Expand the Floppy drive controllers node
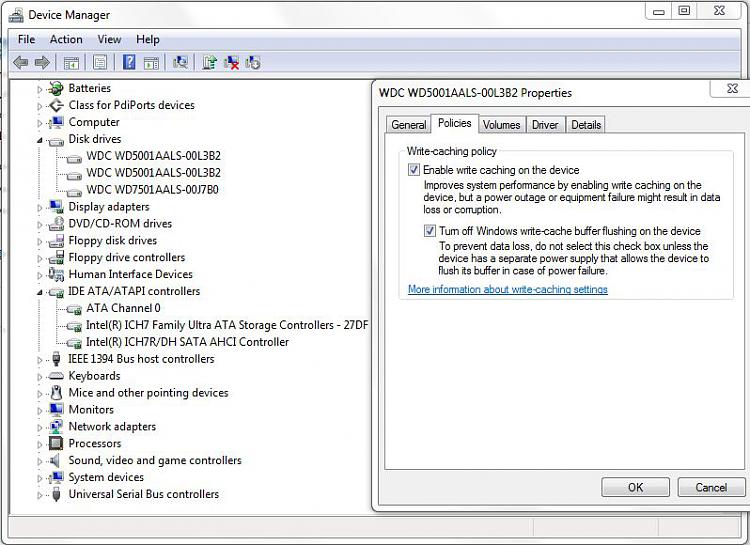The width and height of the screenshot is (750, 545). pyautogui.click(x=40, y=258)
